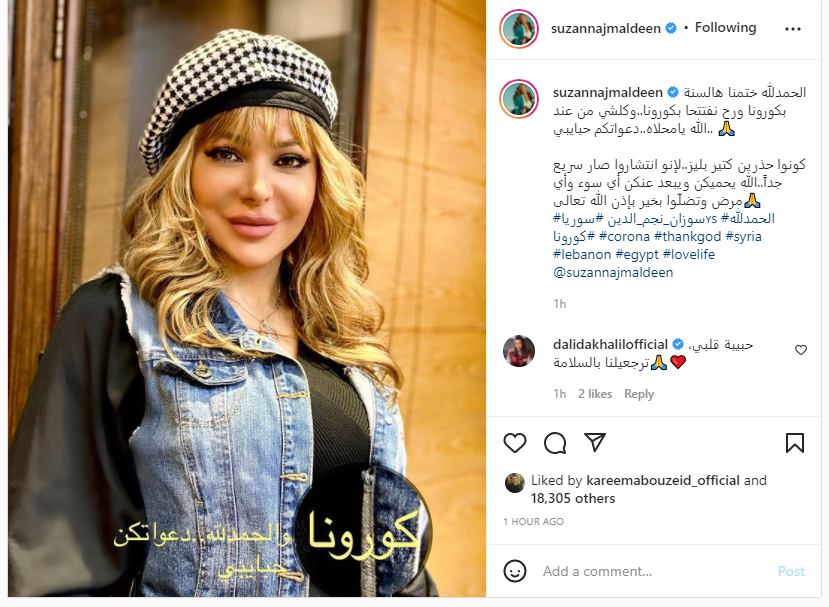Open the #lebanon hashtag link

tap(582, 254)
